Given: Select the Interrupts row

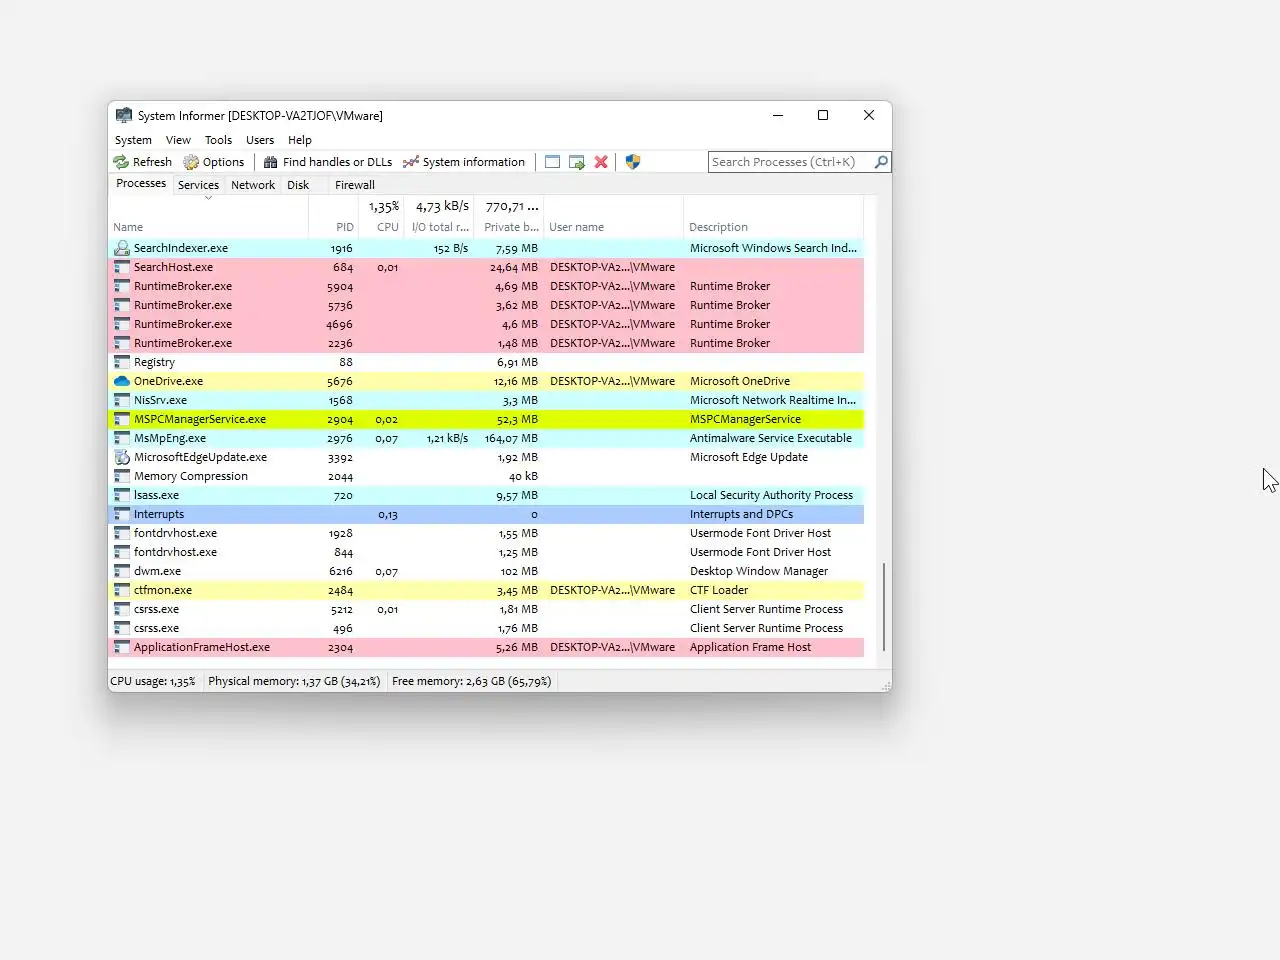Looking at the screenshot, I should coord(486,514).
